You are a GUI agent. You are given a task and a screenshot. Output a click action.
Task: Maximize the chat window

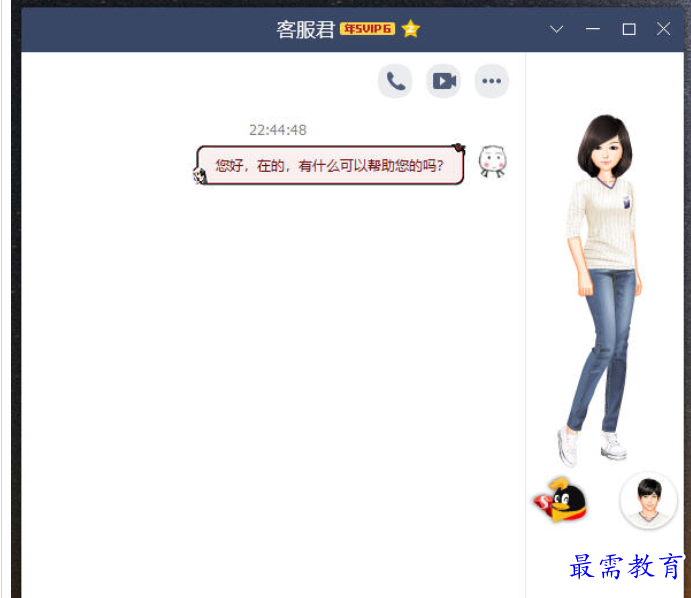(x=629, y=30)
